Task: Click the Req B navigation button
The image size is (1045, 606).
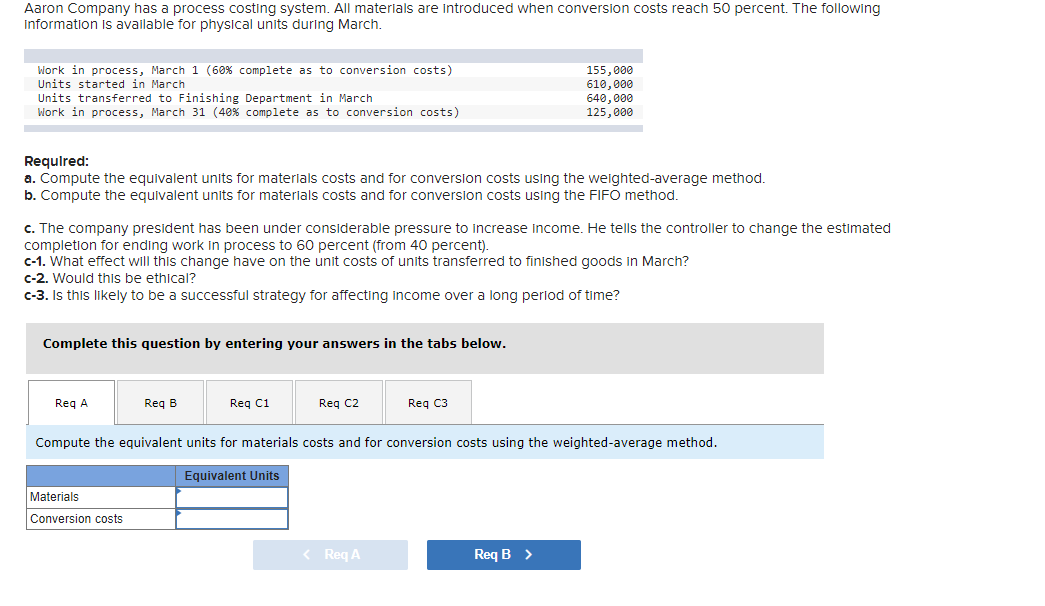Action: coord(503,554)
